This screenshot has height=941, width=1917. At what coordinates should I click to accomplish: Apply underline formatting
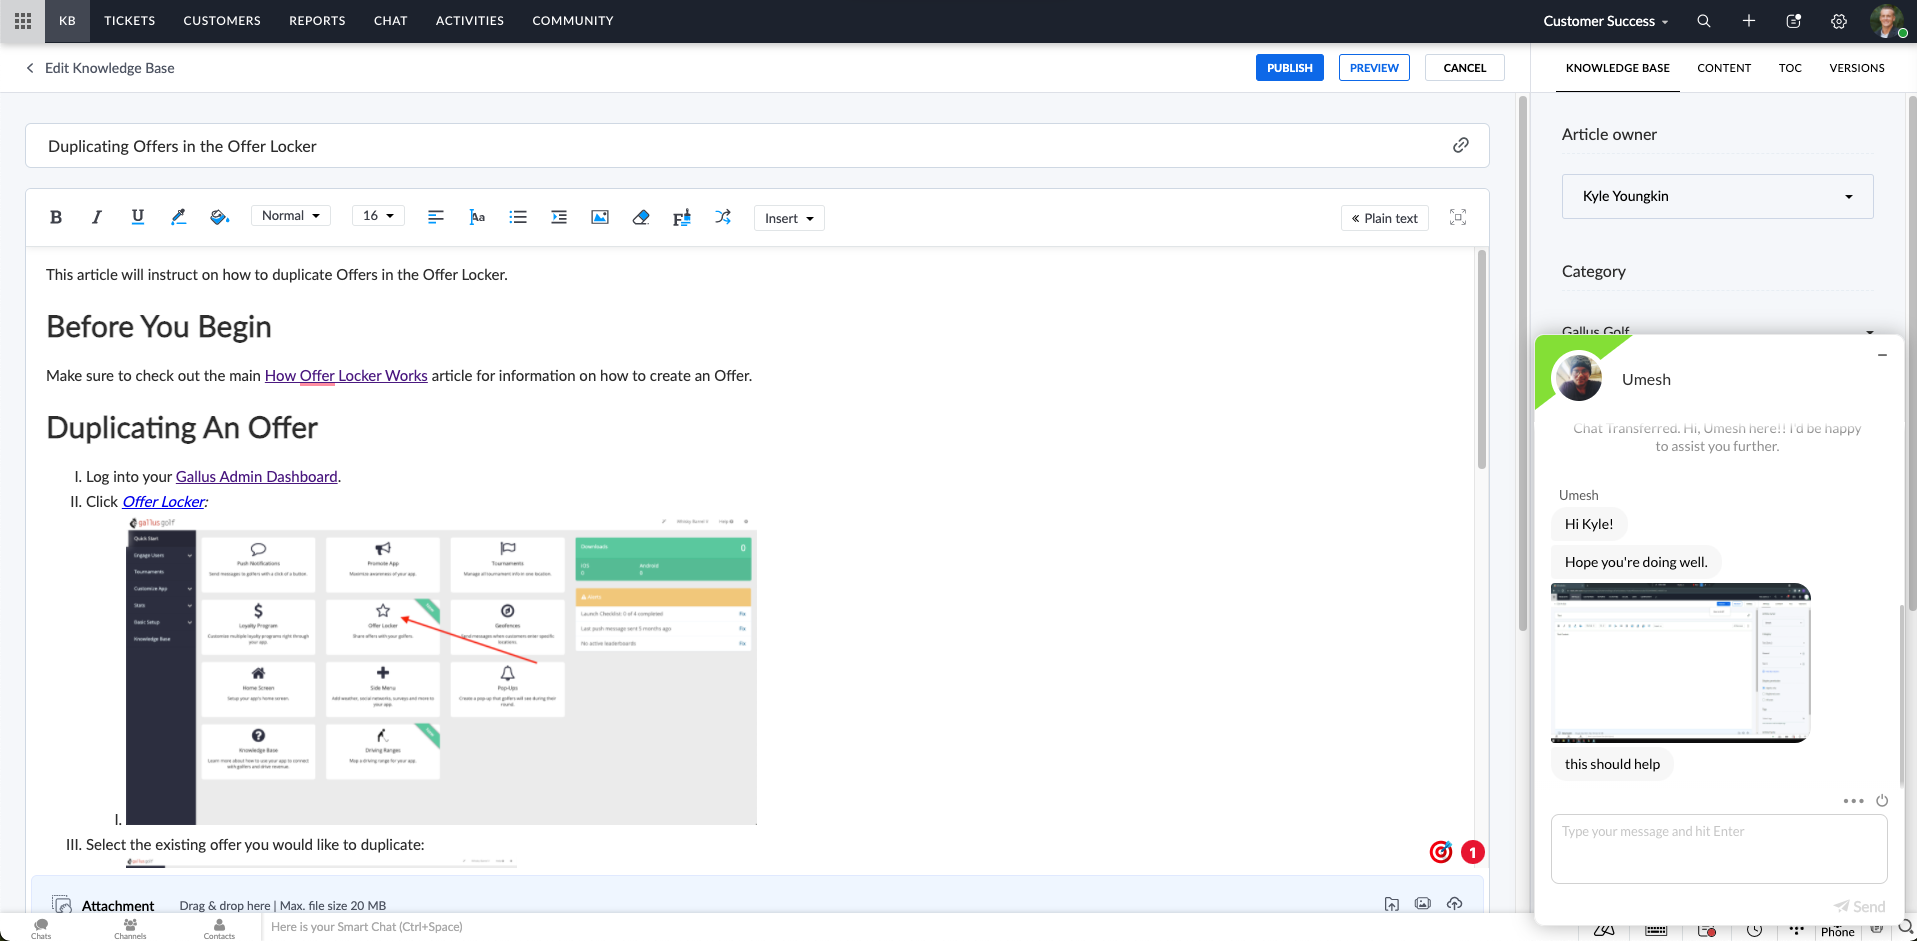[x=138, y=217]
